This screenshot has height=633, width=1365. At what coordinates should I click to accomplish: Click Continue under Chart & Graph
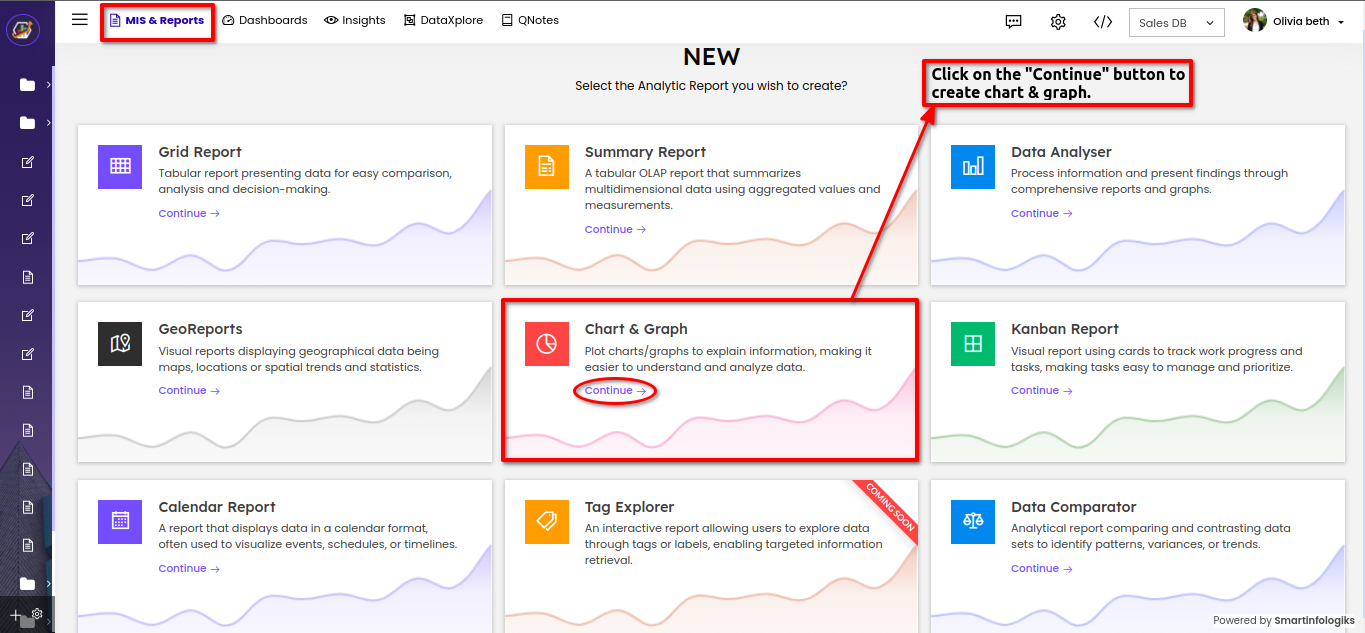615,391
